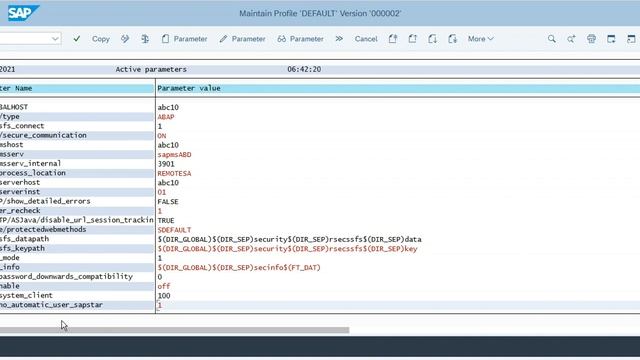Select the 'process_location' parameter name
The image size is (640, 360).
coord(33,173)
